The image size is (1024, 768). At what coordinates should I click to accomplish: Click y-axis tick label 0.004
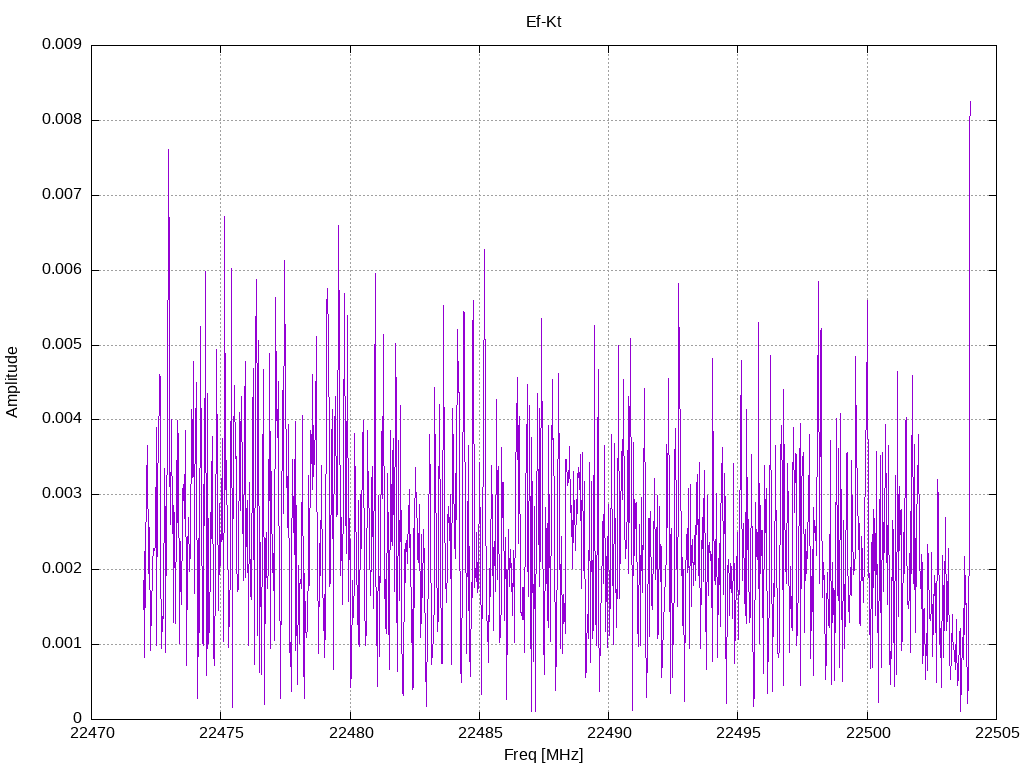[x=62, y=419]
